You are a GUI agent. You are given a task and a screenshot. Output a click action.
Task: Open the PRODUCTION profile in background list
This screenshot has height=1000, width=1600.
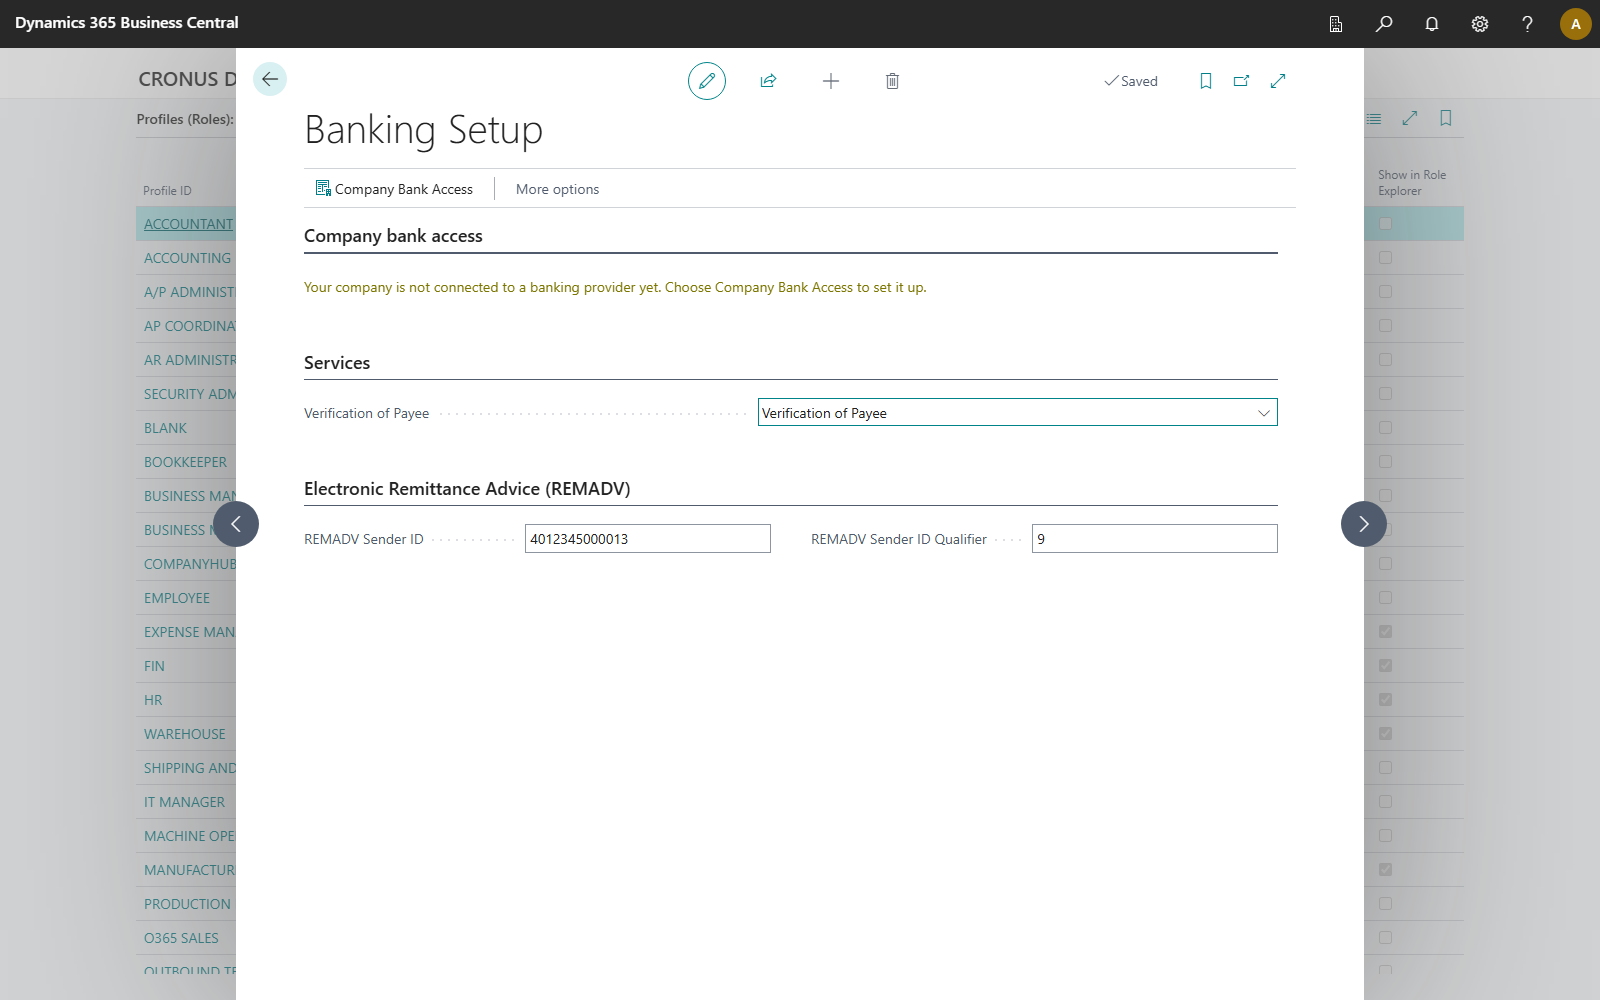[x=188, y=904]
